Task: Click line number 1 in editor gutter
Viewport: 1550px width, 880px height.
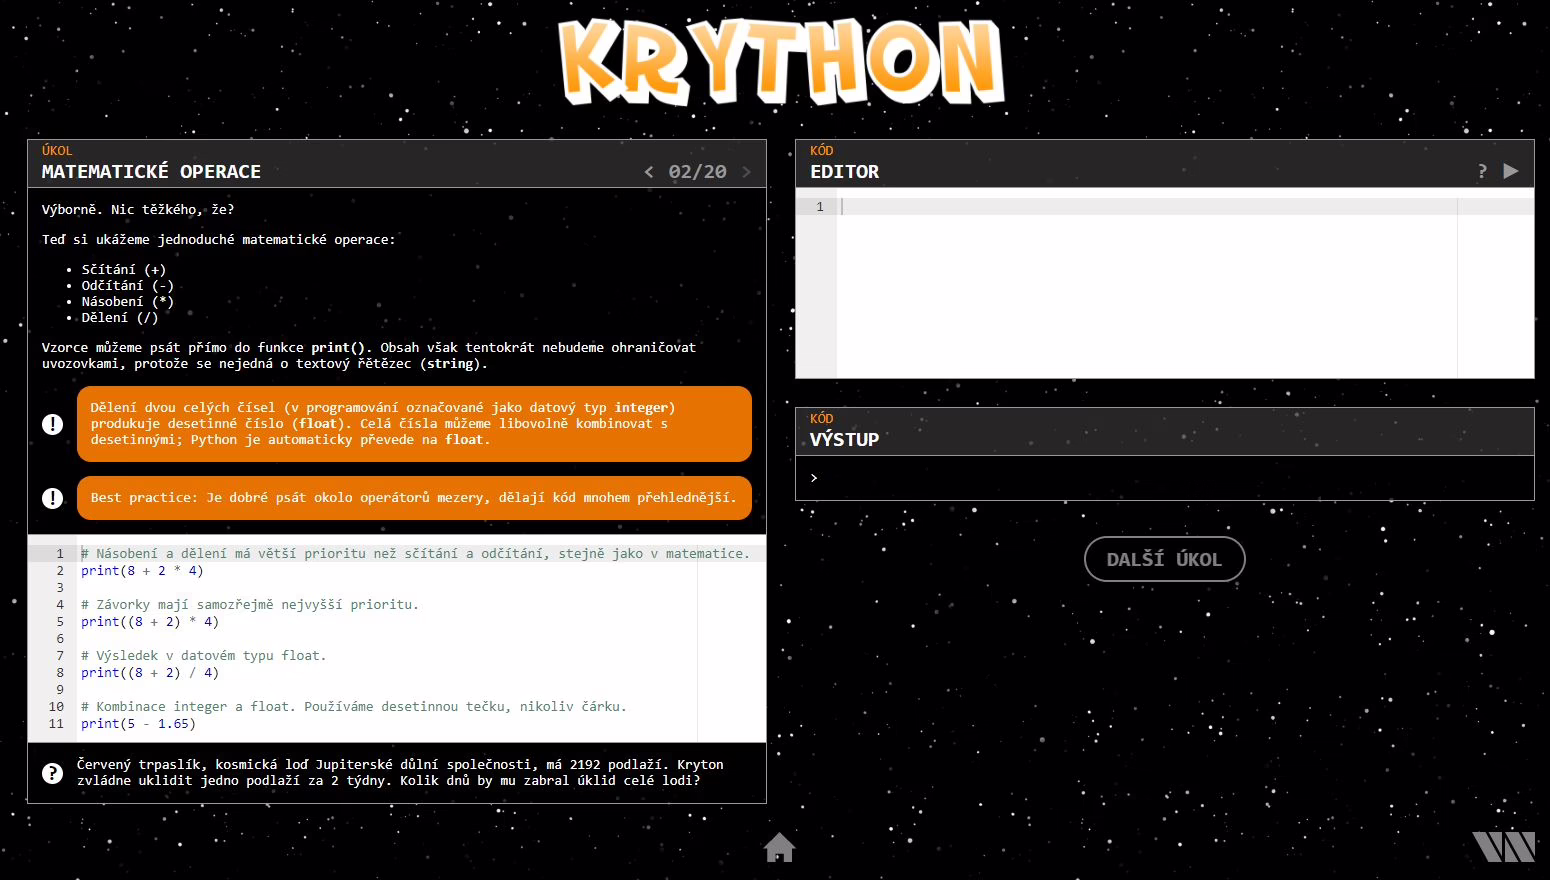Action: pos(819,207)
